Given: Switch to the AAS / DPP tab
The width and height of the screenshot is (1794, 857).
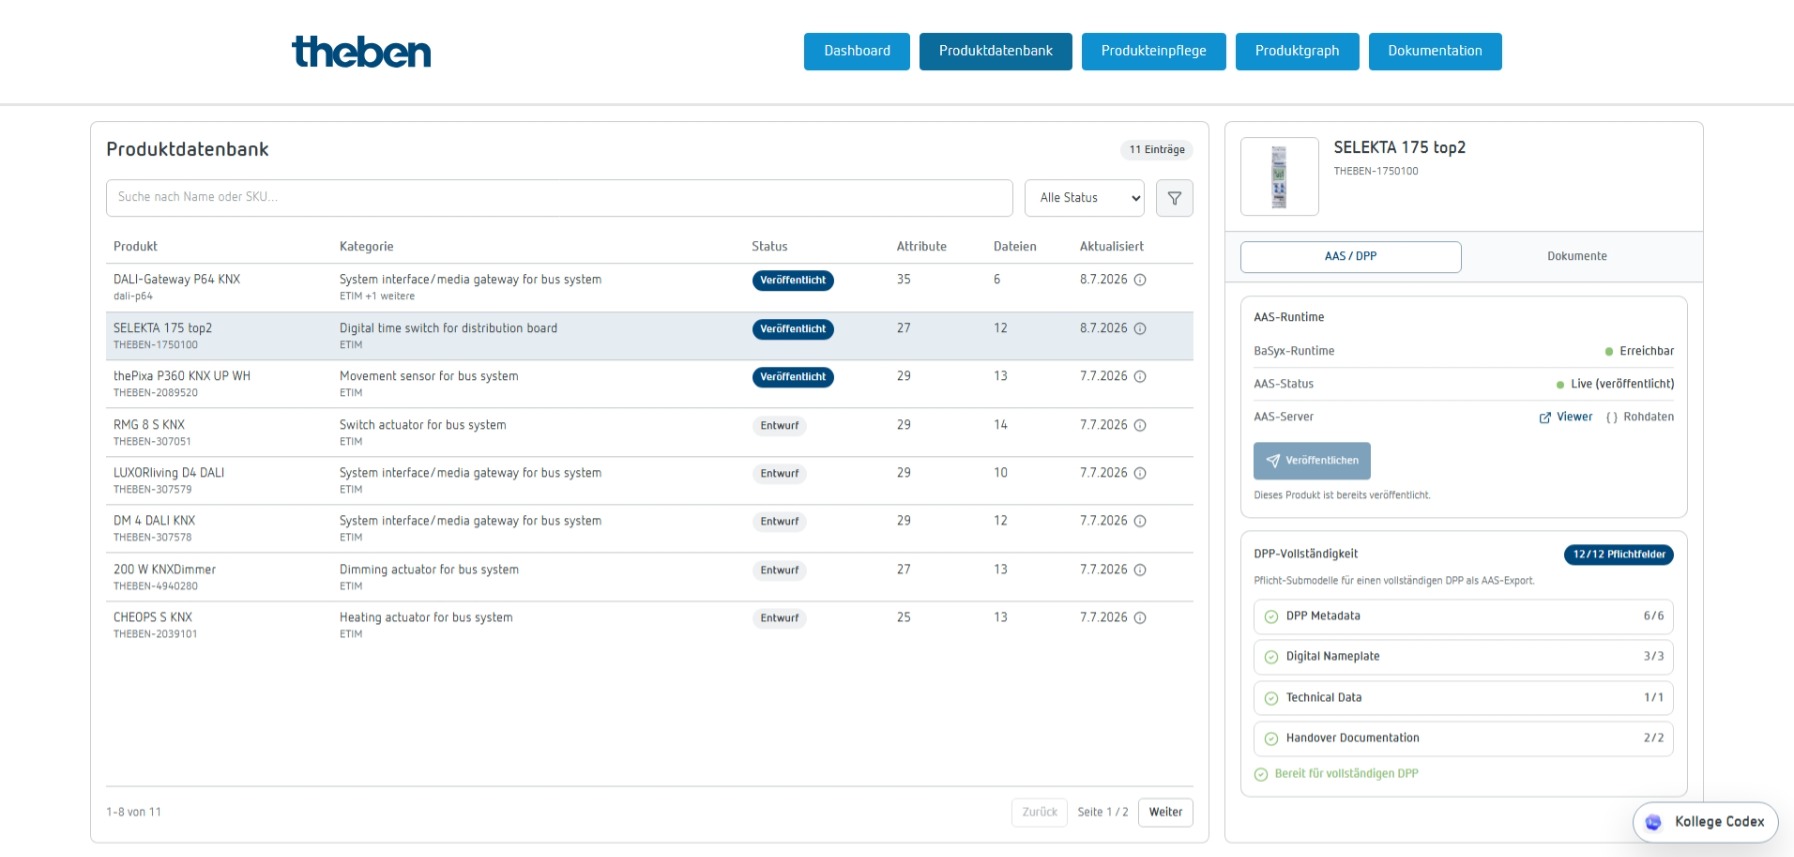Looking at the screenshot, I should (x=1351, y=257).
